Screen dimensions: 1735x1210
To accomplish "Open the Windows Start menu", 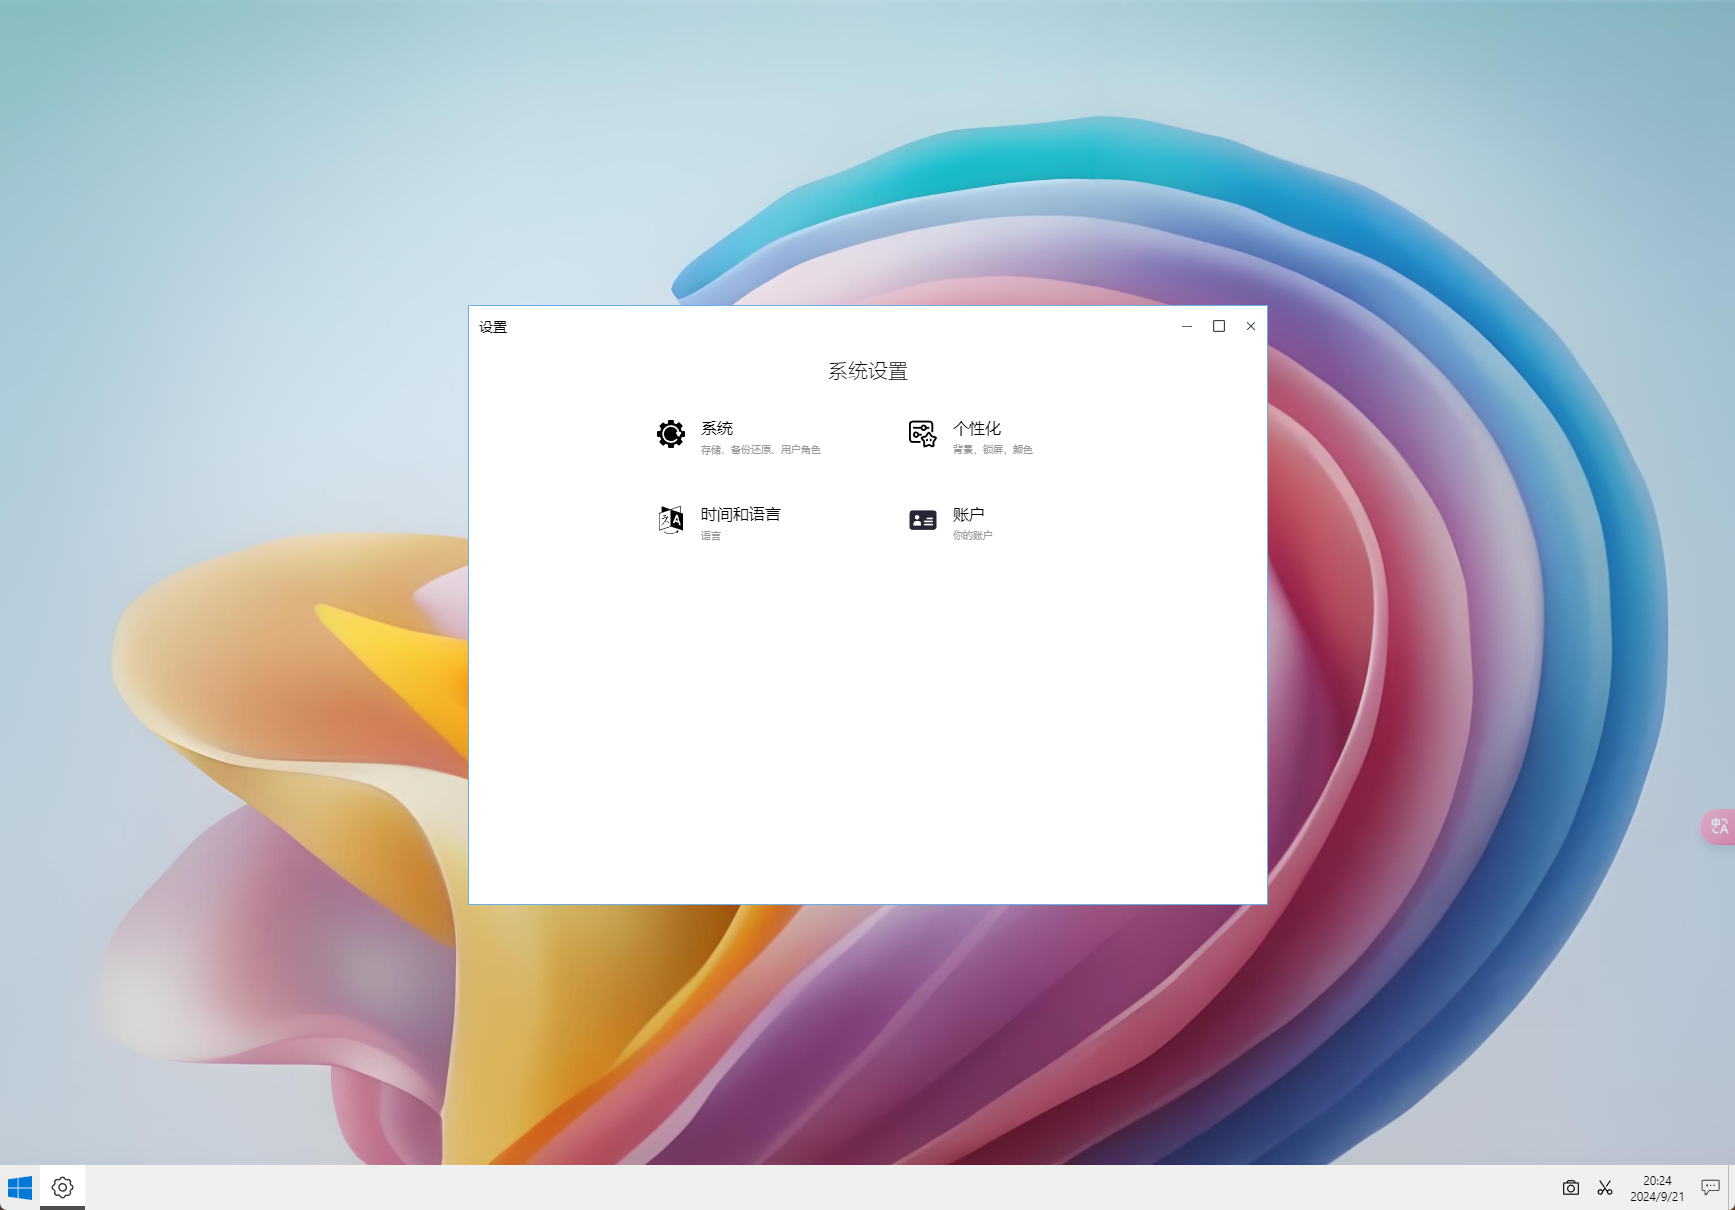I will (x=20, y=1188).
